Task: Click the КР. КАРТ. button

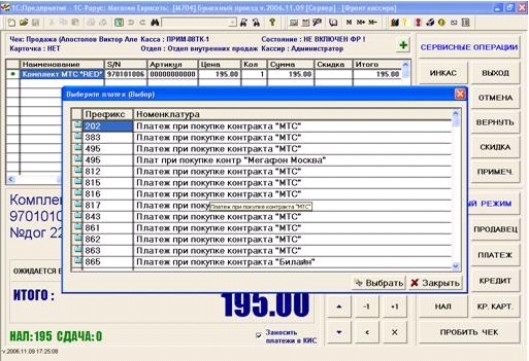Action: [x=495, y=306]
